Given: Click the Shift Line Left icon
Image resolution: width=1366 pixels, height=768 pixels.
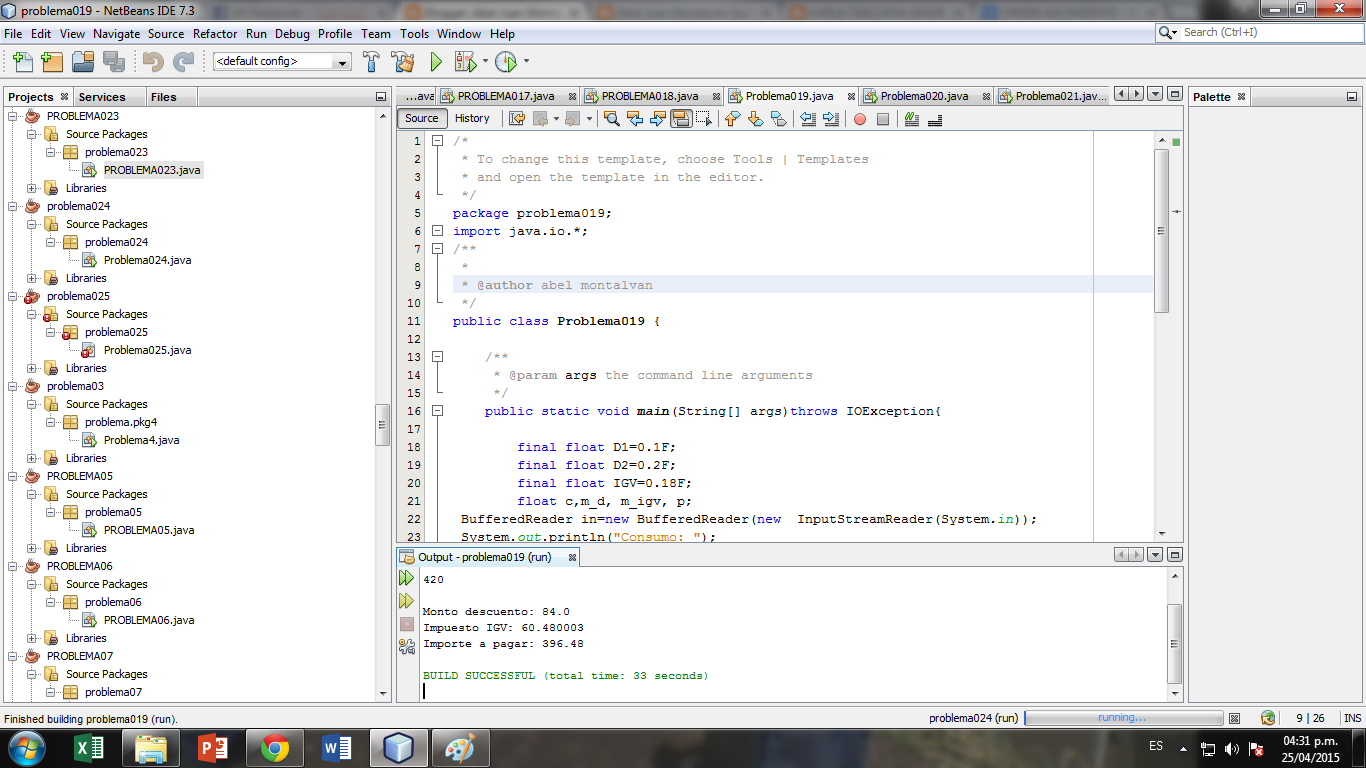Looking at the screenshot, I should coord(807,118).
